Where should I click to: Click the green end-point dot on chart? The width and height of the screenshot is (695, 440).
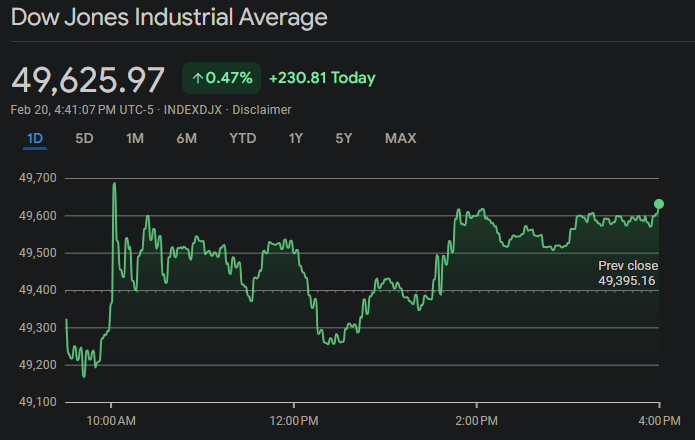tap(658, 204)
